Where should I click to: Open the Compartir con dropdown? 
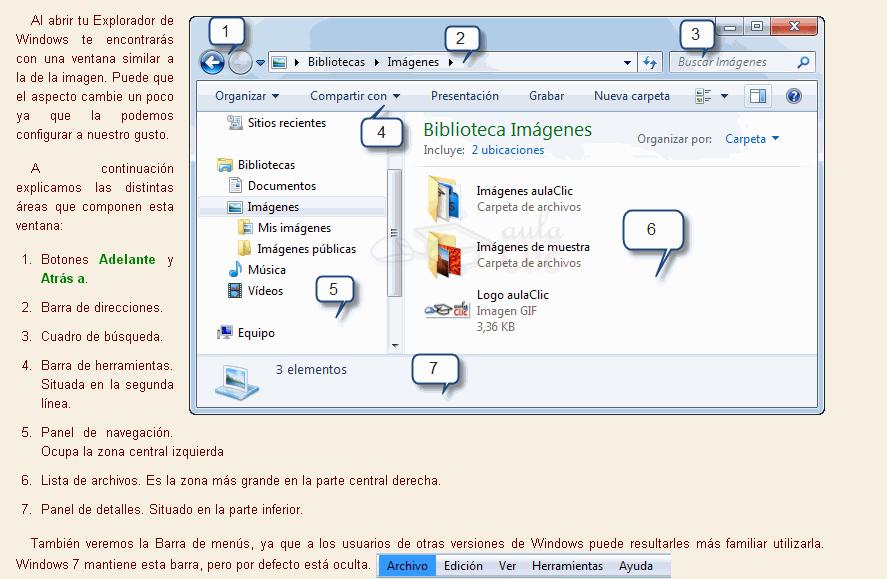354,96
